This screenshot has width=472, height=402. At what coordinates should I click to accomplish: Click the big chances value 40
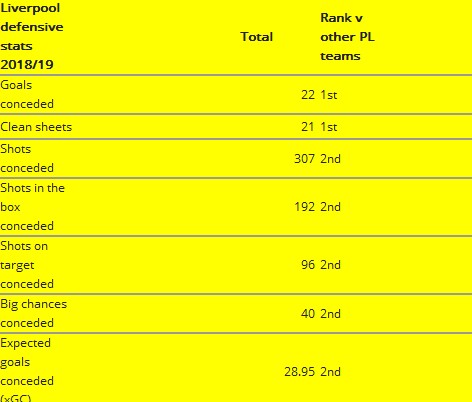point(308,314)
